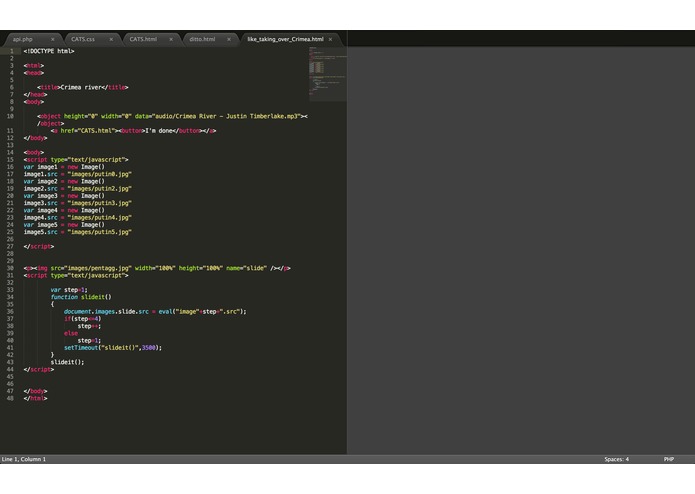Switch to the CATS.css tab
Image resolution: width=695 pixels, height=494 pixels.
click(83, 39)
